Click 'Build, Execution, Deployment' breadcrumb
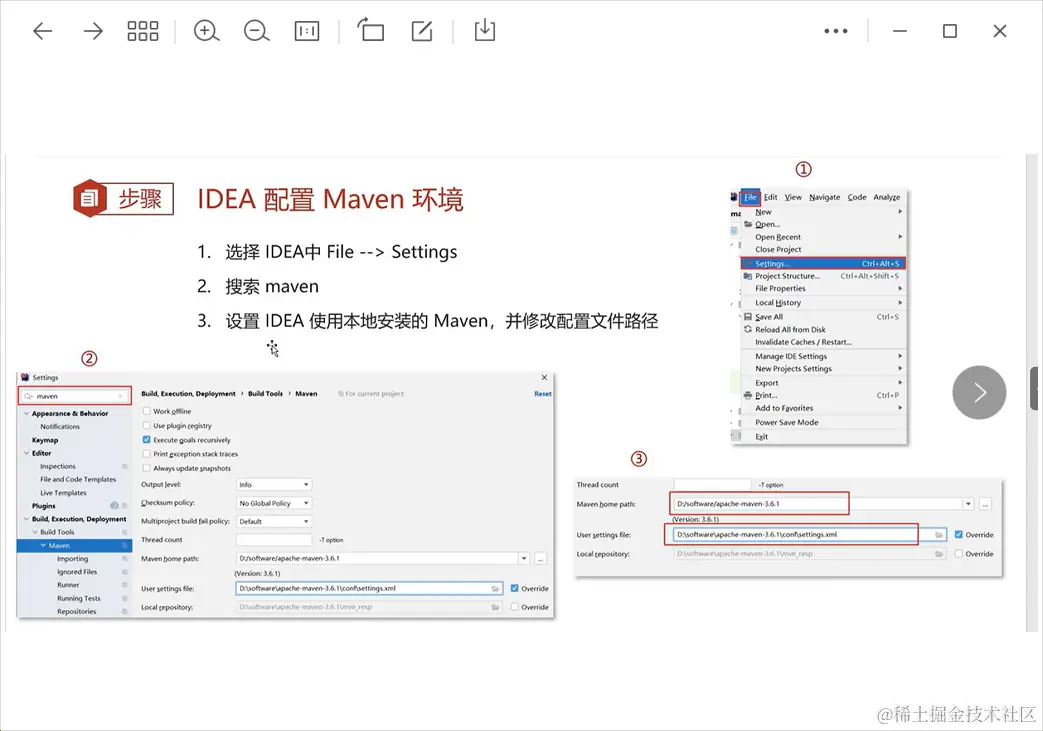 click(188, 394)
